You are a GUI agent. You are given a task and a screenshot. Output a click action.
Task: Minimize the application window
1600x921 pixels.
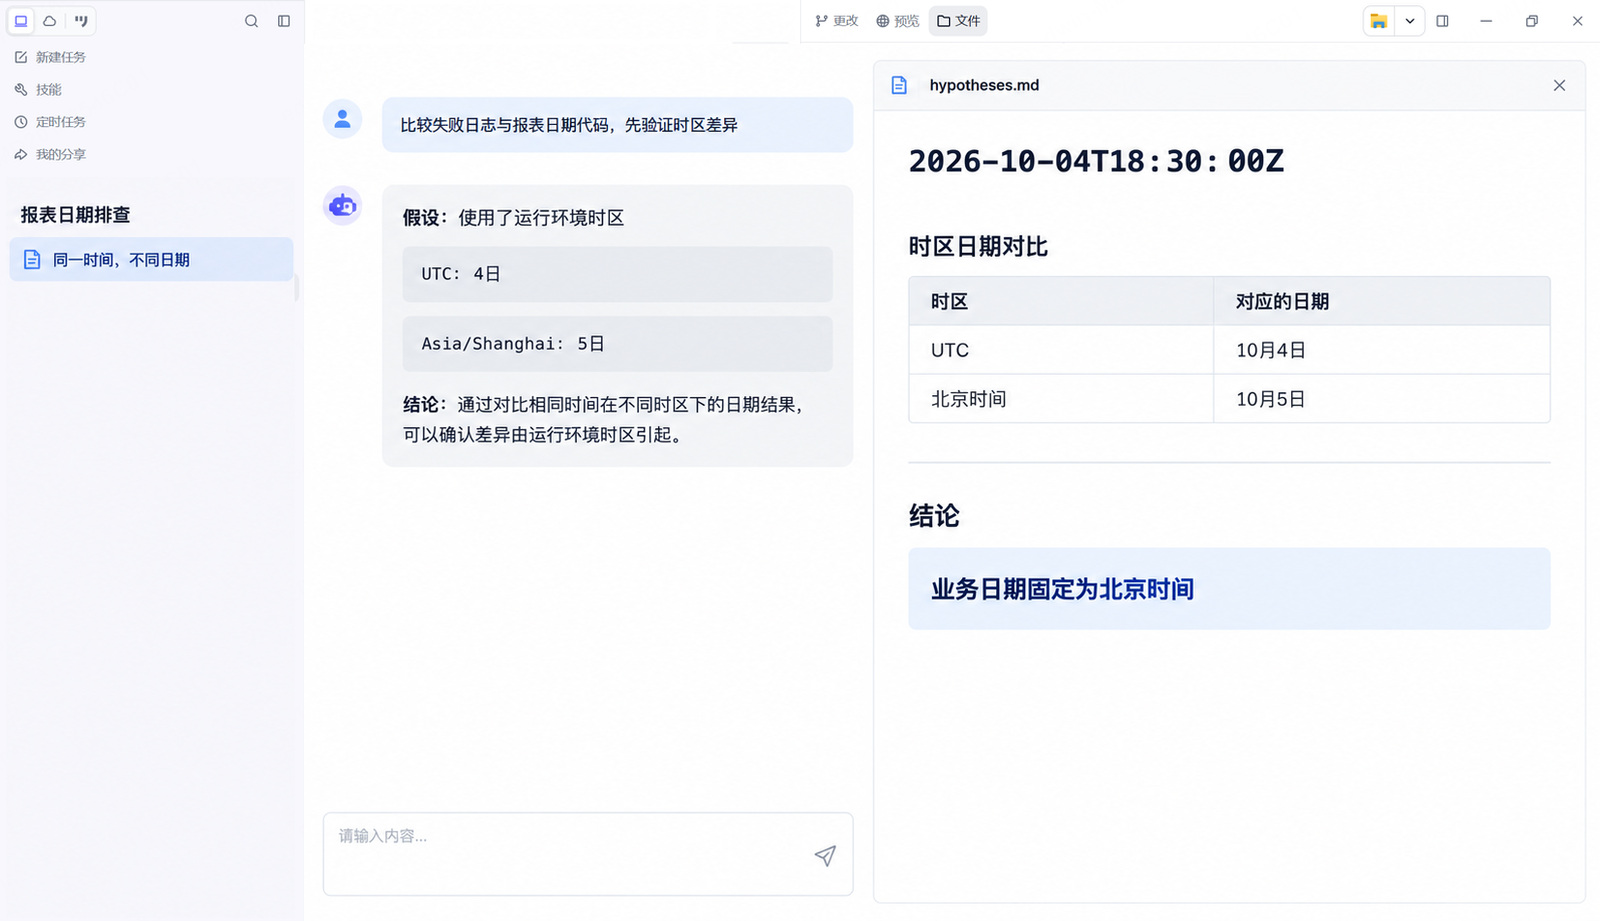coord(1486,21)
